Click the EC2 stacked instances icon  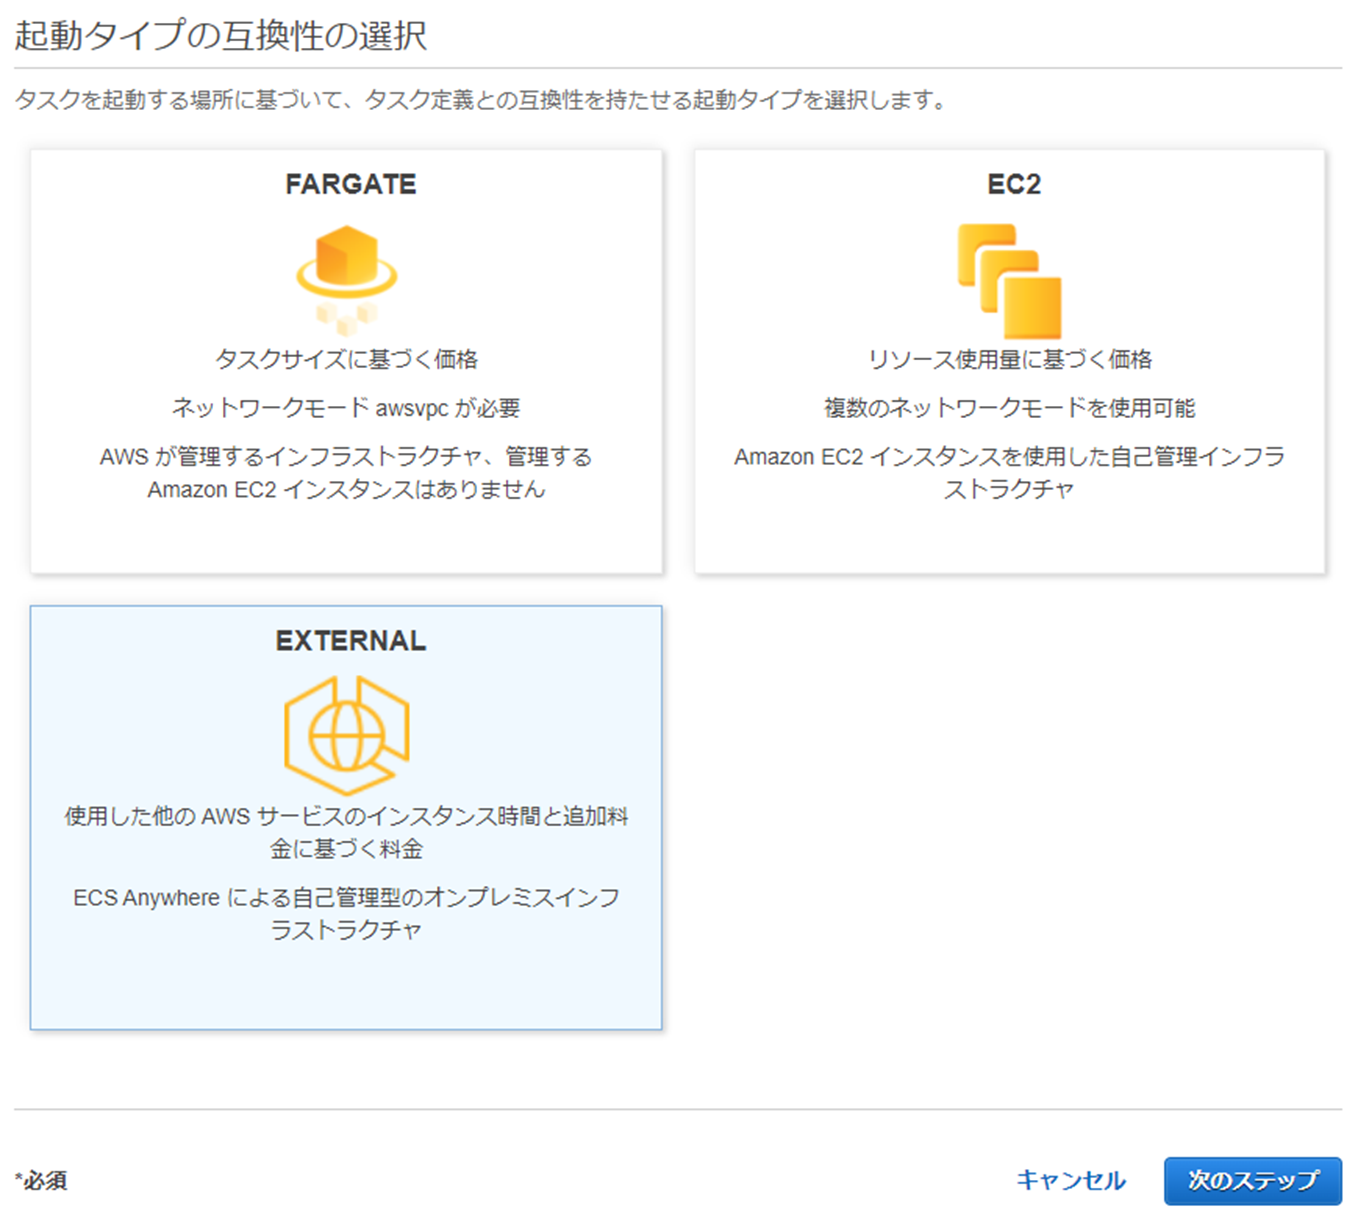[1010, 281]
